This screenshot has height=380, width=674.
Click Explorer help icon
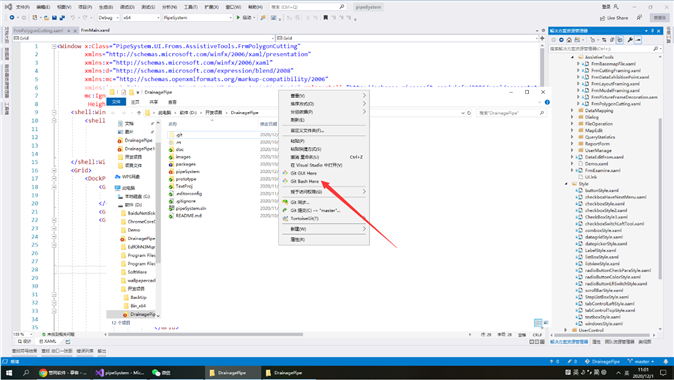(547, 102)
